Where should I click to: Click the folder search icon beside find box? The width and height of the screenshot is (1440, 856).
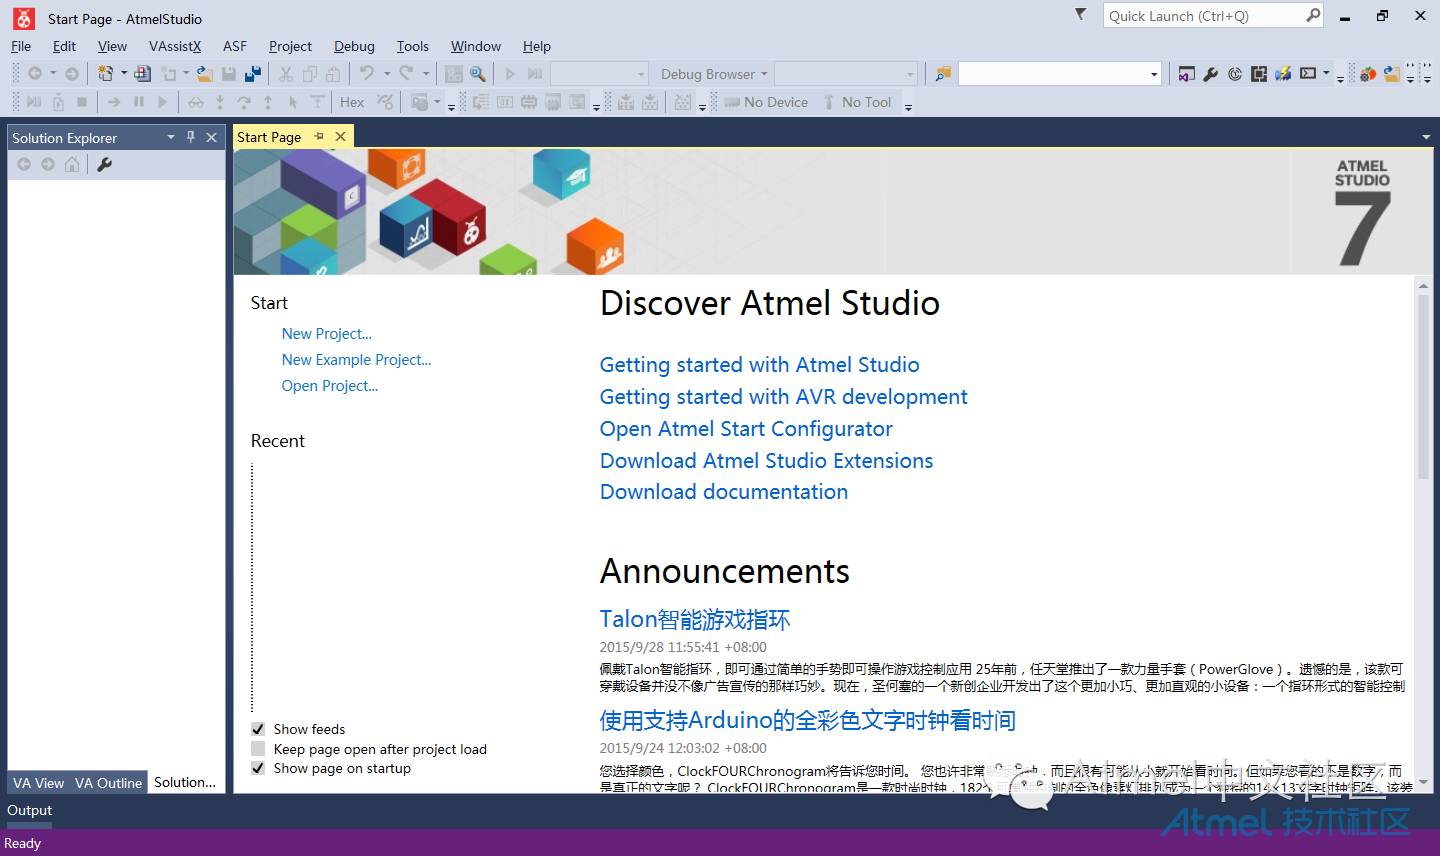(943, 74)
